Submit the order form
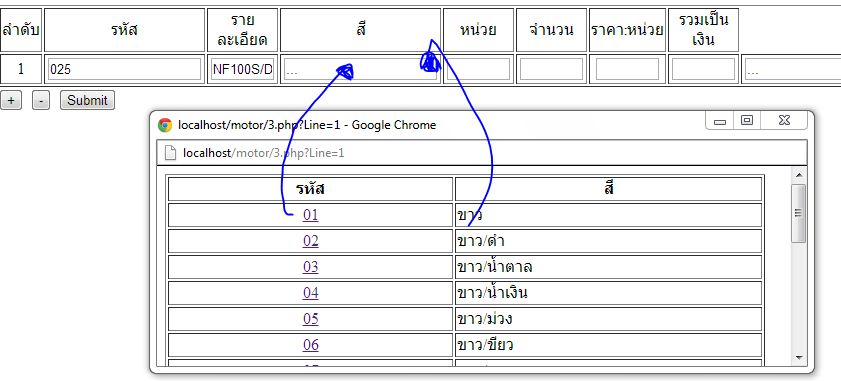The width and height of the screenshot is (841, 381). tap(87, 100)
